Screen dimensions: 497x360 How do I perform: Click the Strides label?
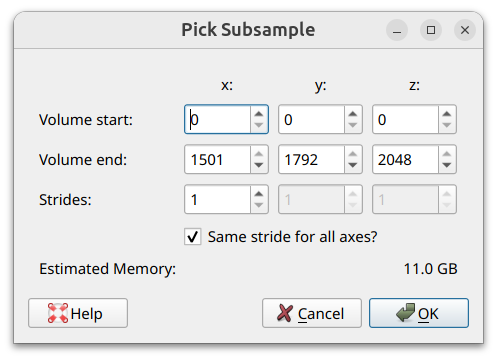65,200
